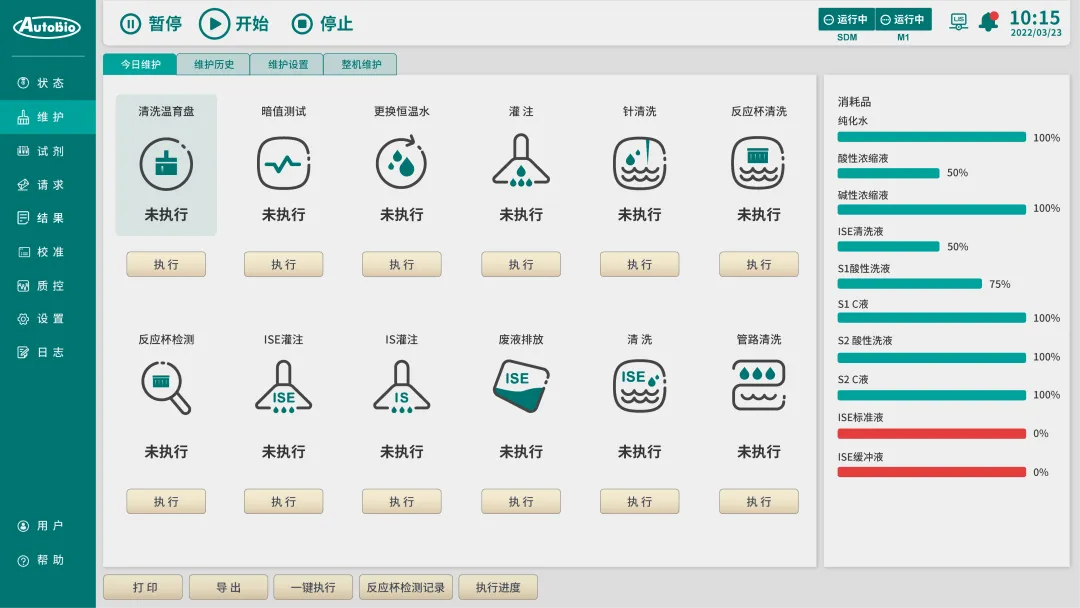Image resolution: width=1080 pixels, height=608 pixels.
Task: Open 反应杯检测记录
Action: pos(406,587)
